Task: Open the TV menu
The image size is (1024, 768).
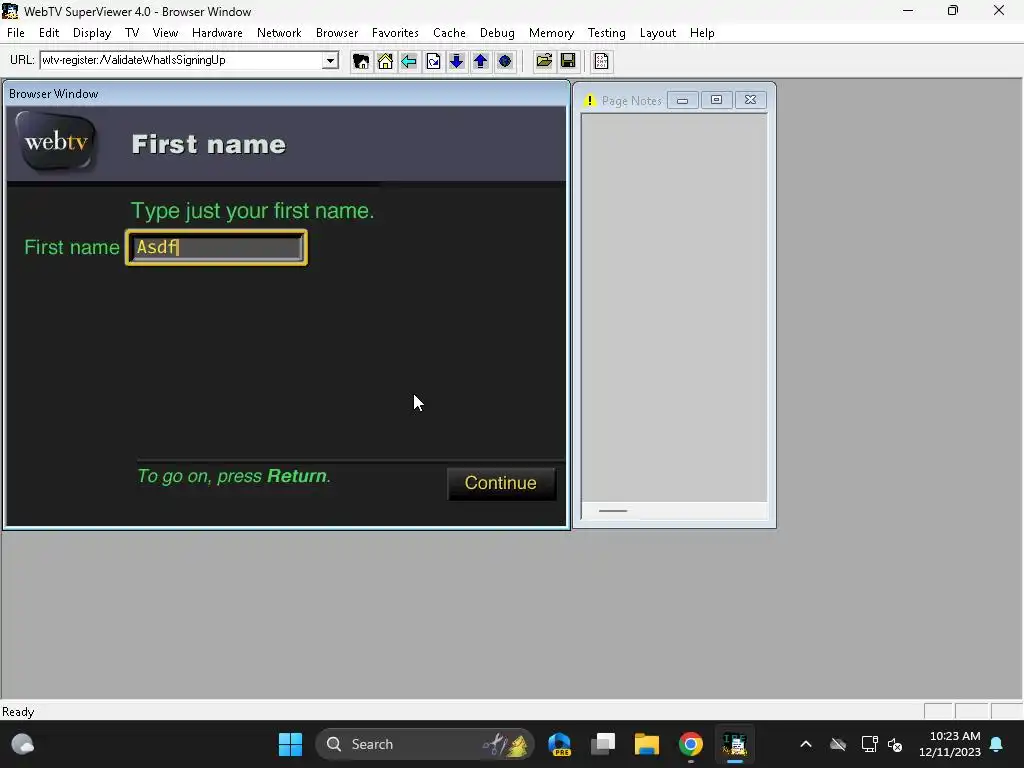Action: [132, 33]
